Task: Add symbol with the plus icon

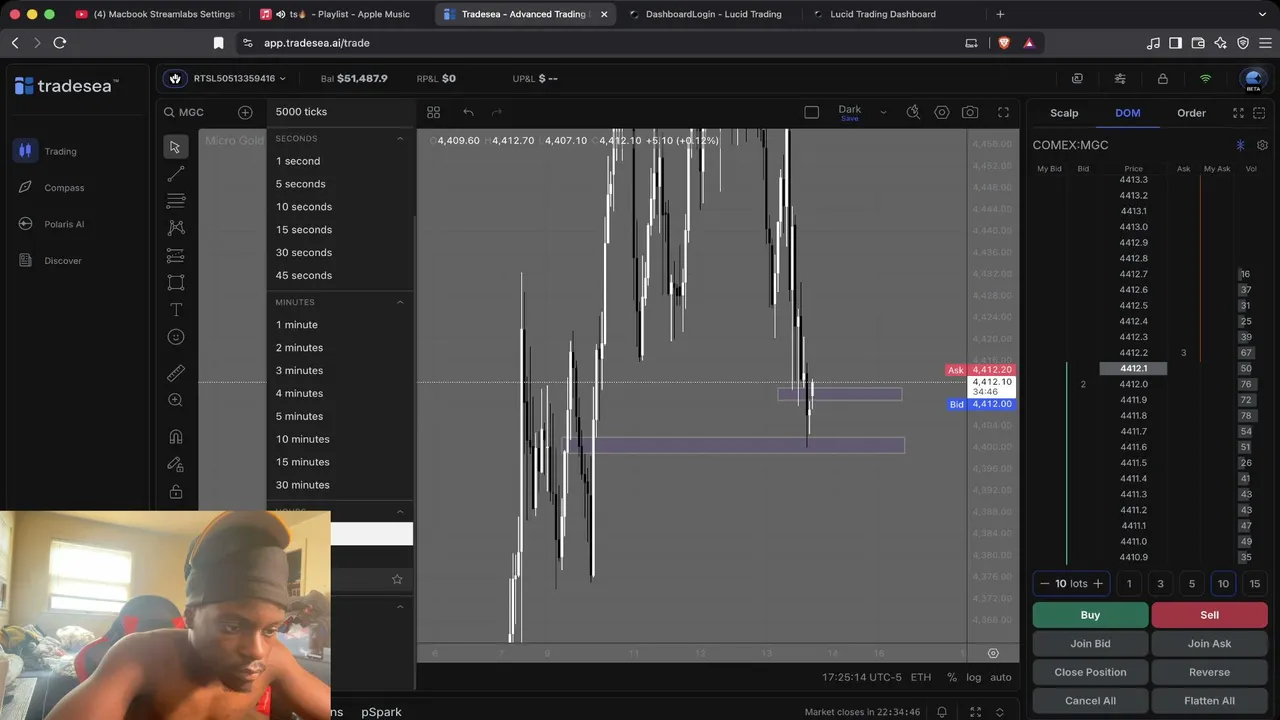Action: click(245, 112)
